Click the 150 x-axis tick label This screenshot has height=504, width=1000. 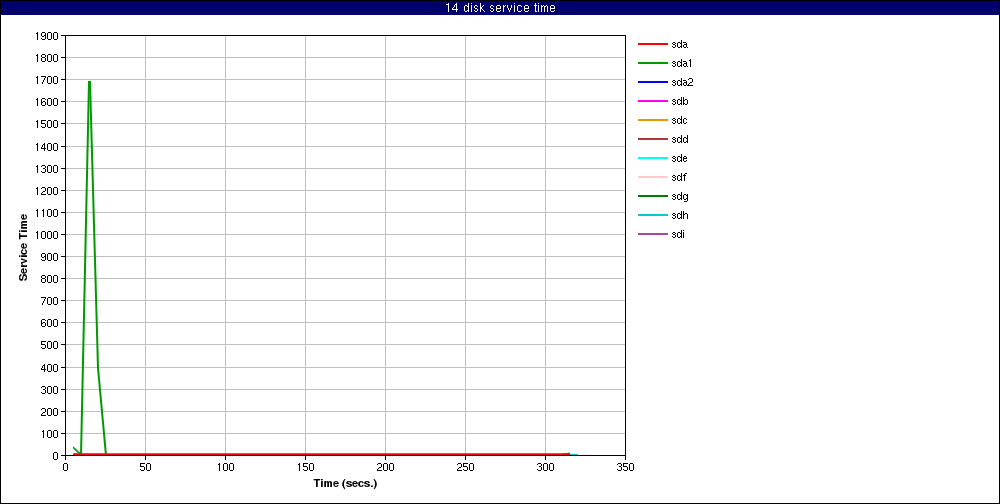(x=305, y=467)
